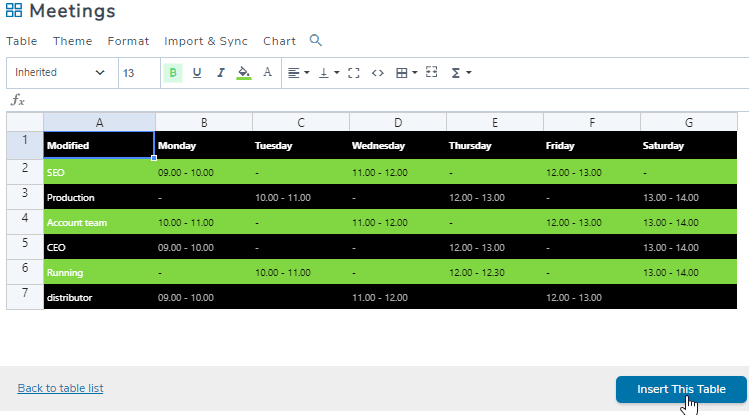Open the font color tool

[x=268, y=73]
